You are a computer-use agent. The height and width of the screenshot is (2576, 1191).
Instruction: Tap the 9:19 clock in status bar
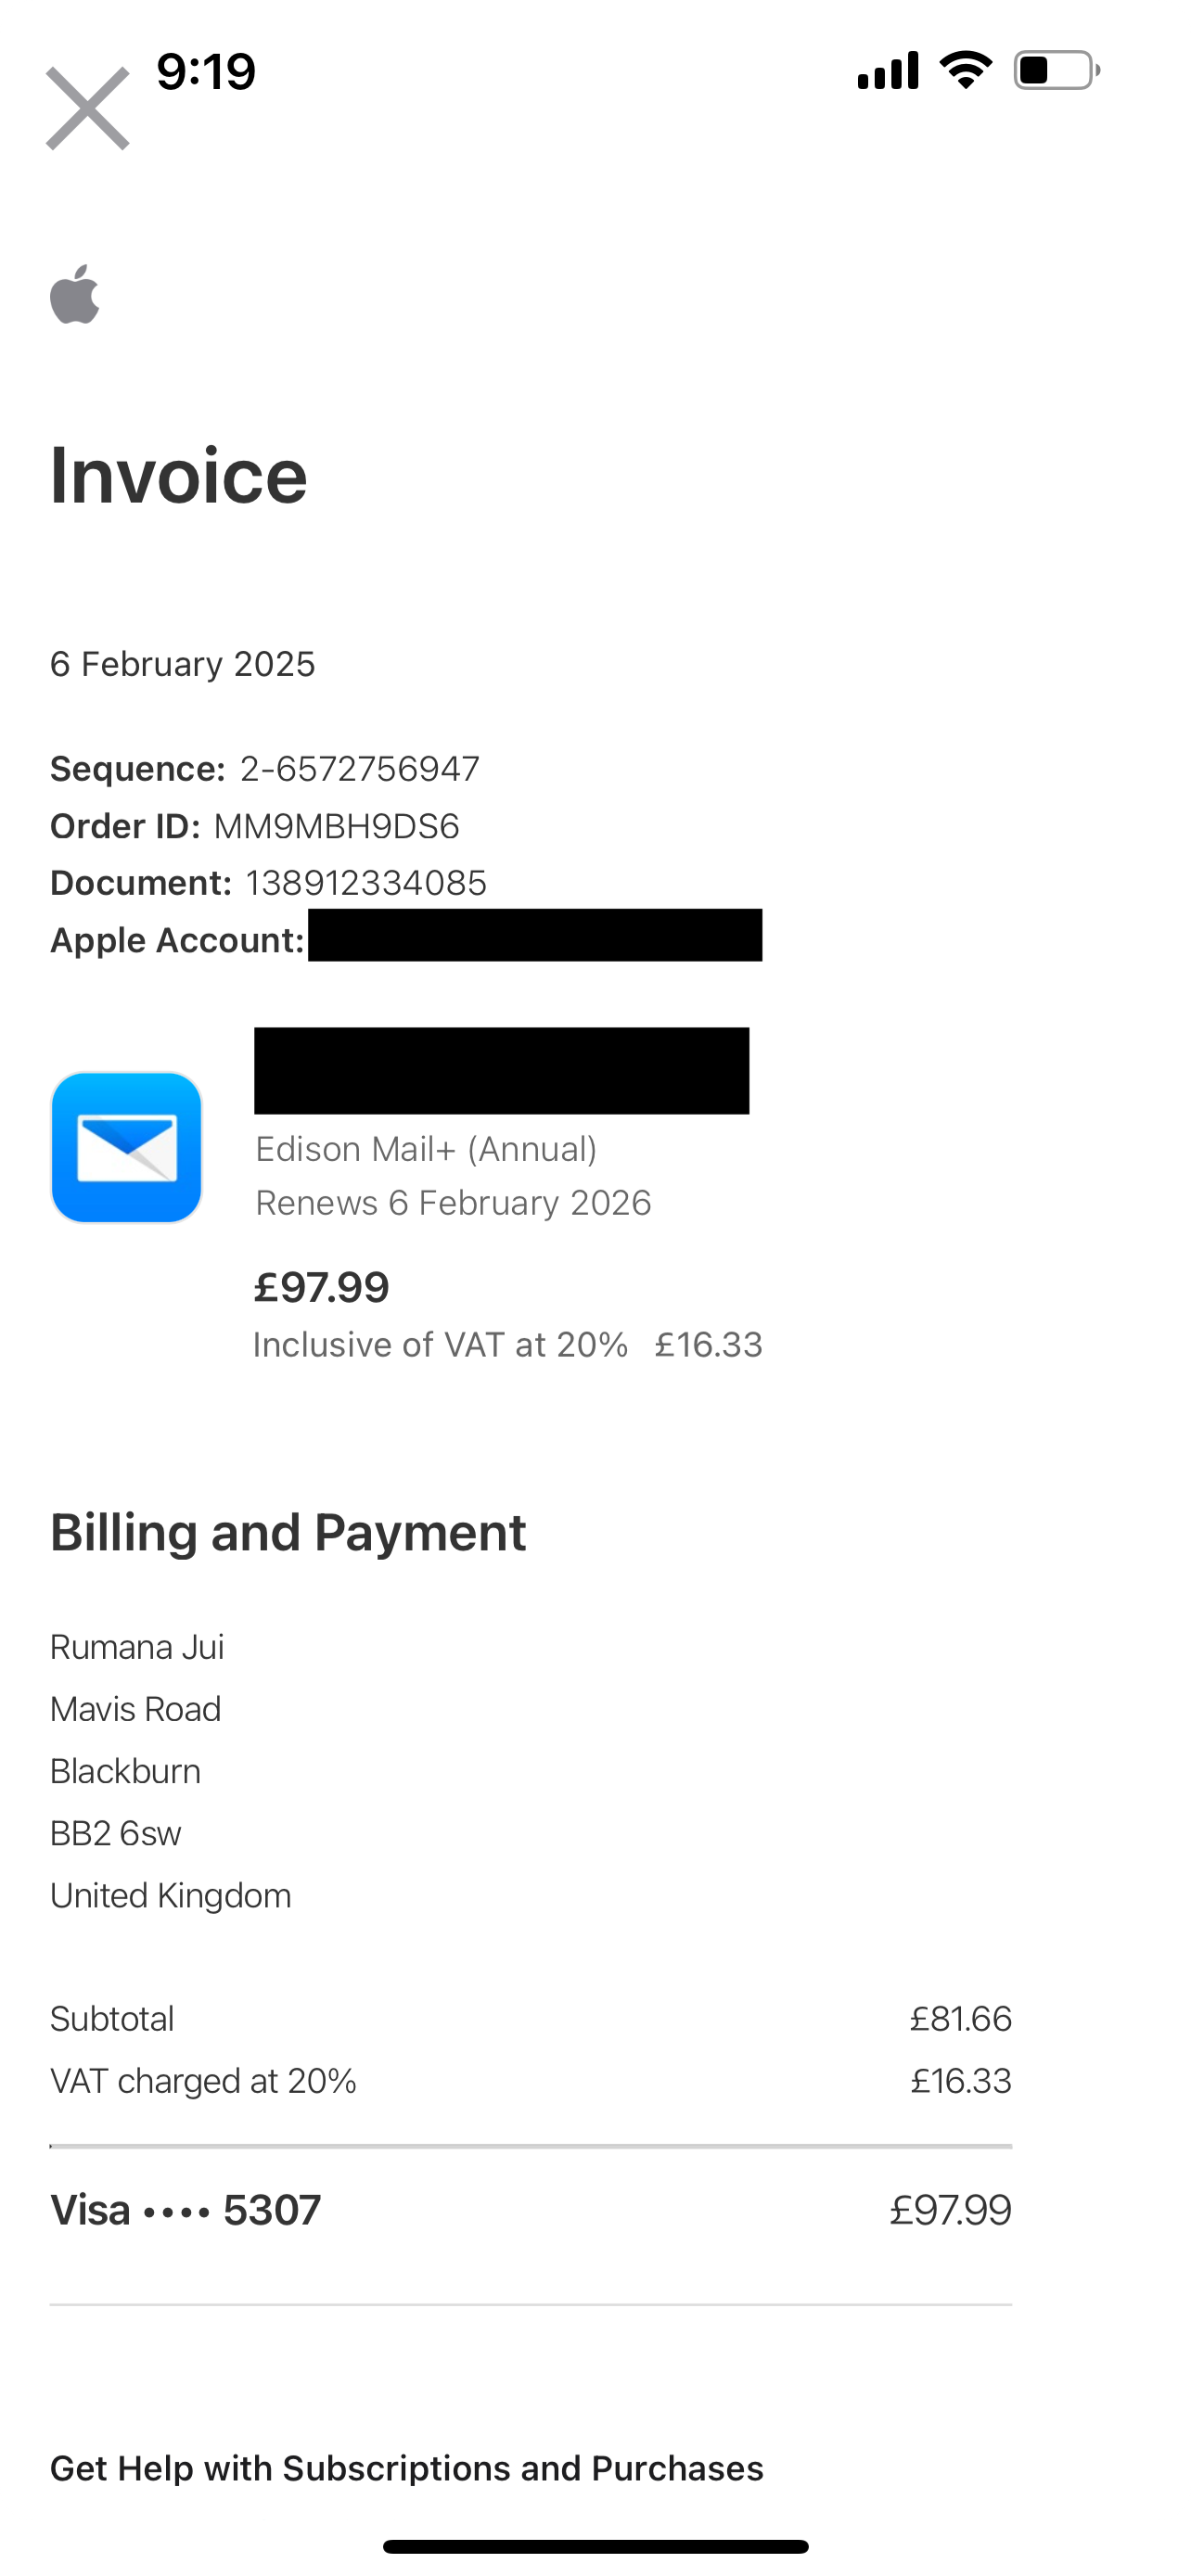point(206,71)
